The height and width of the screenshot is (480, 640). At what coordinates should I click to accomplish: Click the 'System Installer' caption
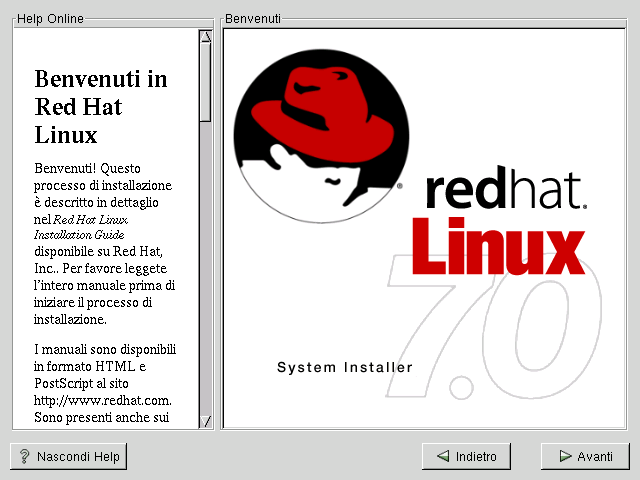(x=344, y=368)
